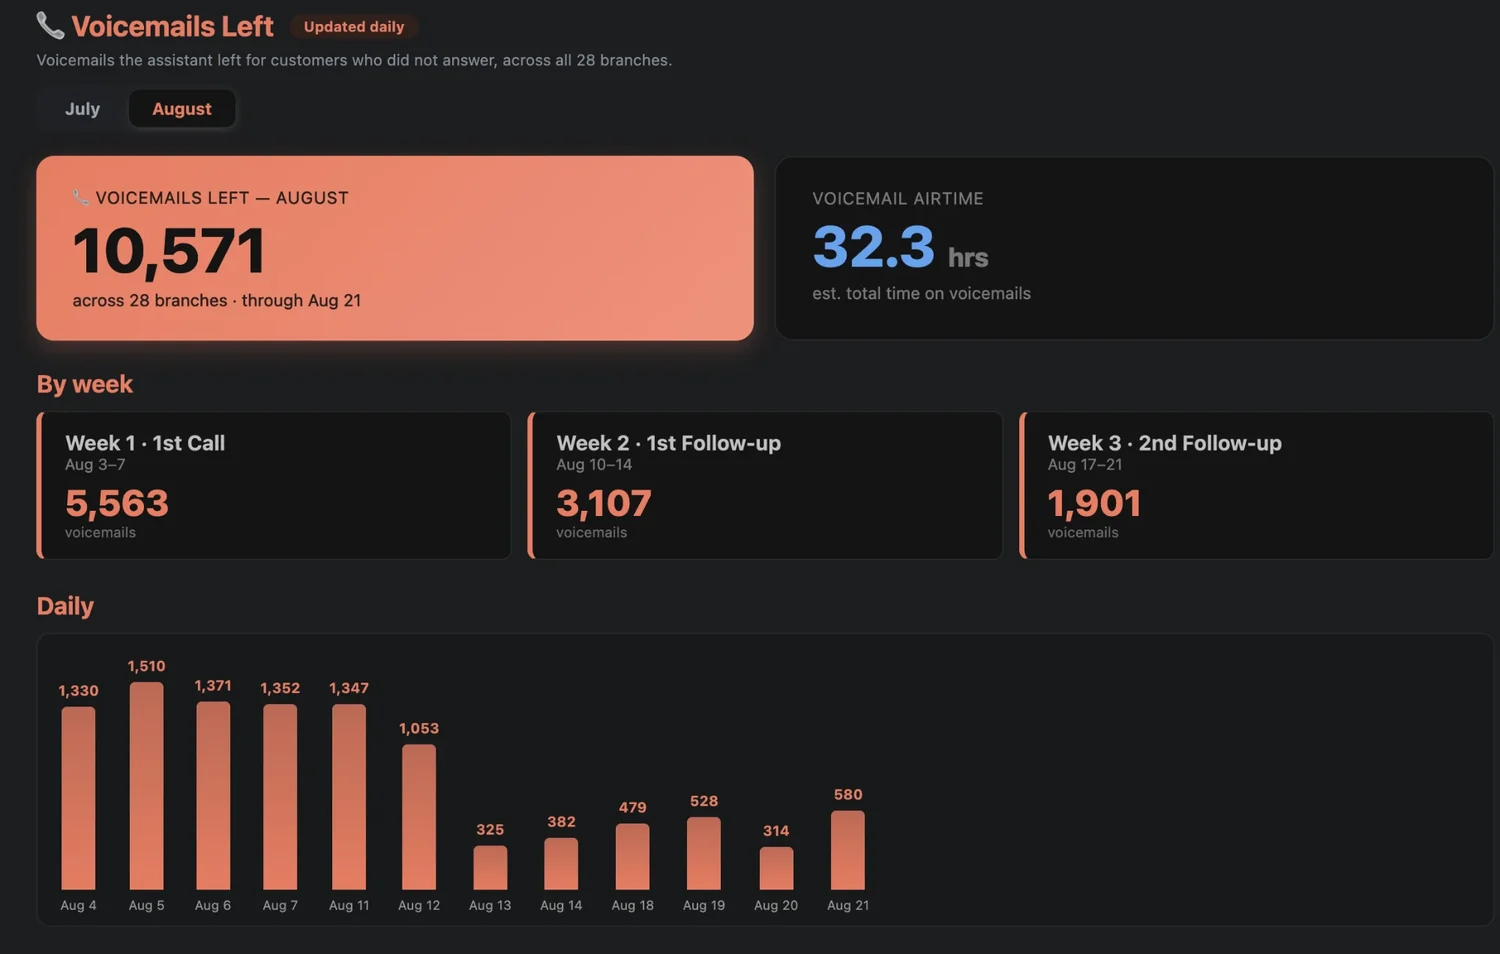The image size is (1500, 954).
Task: Click the 325 value above Aug 13
Action: click(x=490, y=830)
